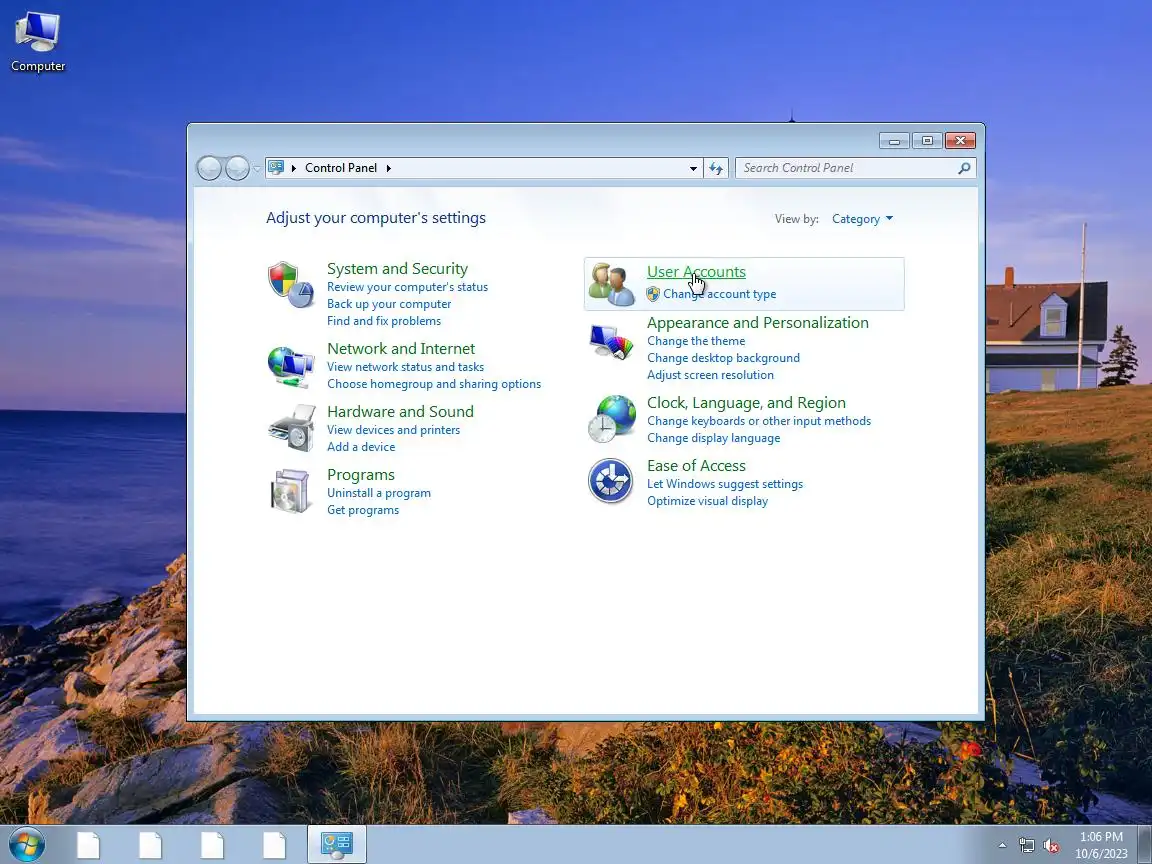Viewport: 1152px width, 864px height.
Task: Click Let Windows suggest settings
Action: click(725, 484)
